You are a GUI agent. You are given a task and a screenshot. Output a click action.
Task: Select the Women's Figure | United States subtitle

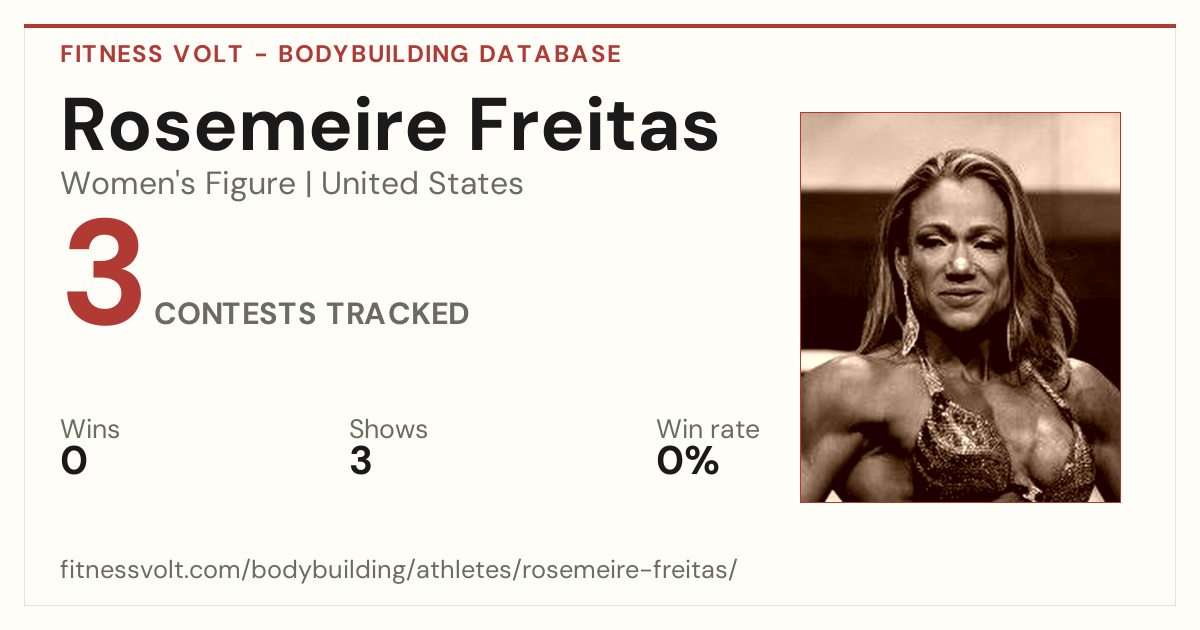(292, 184)
